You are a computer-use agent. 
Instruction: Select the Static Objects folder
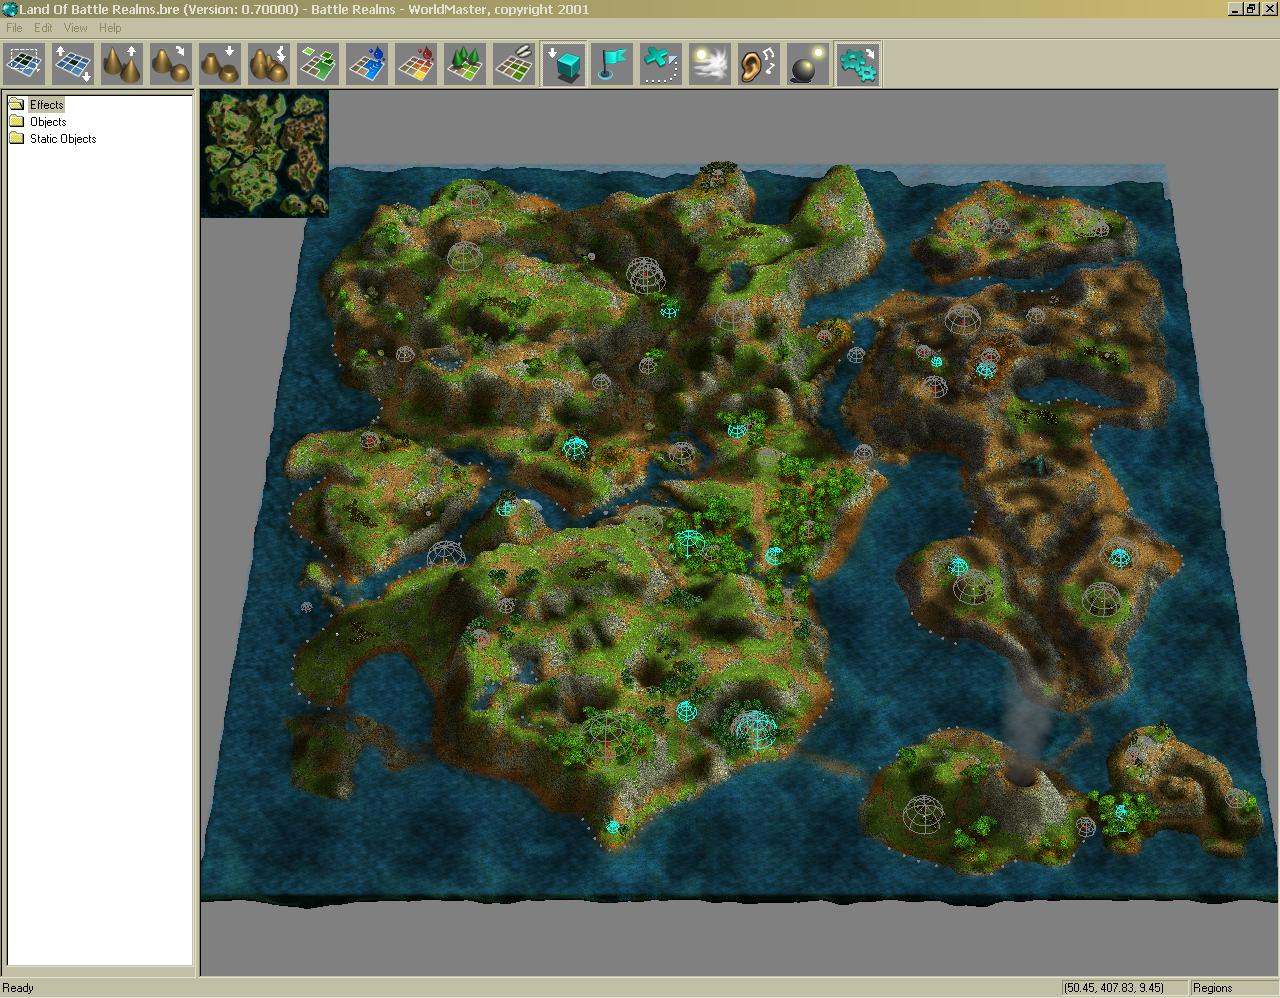[63, 138]
